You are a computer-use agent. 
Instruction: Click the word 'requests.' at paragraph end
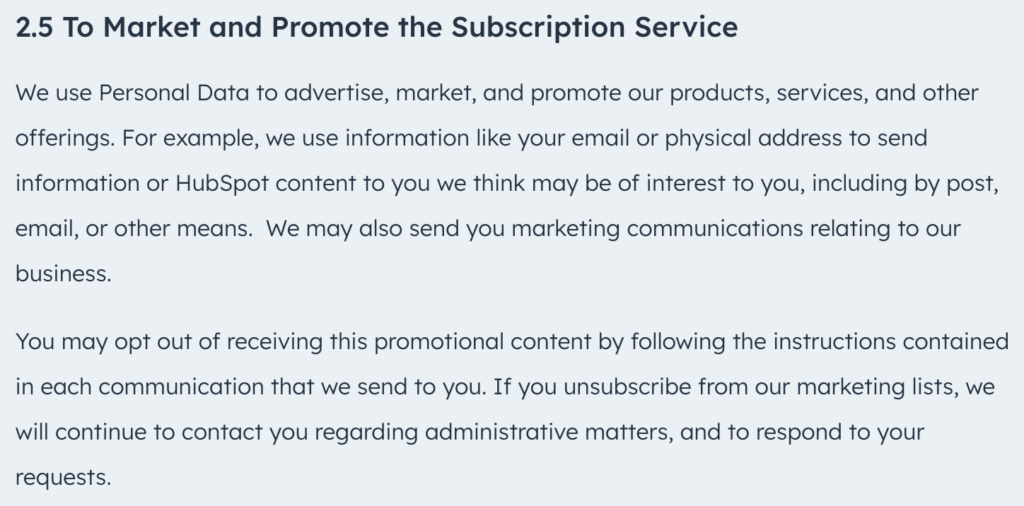pos(63,477)
